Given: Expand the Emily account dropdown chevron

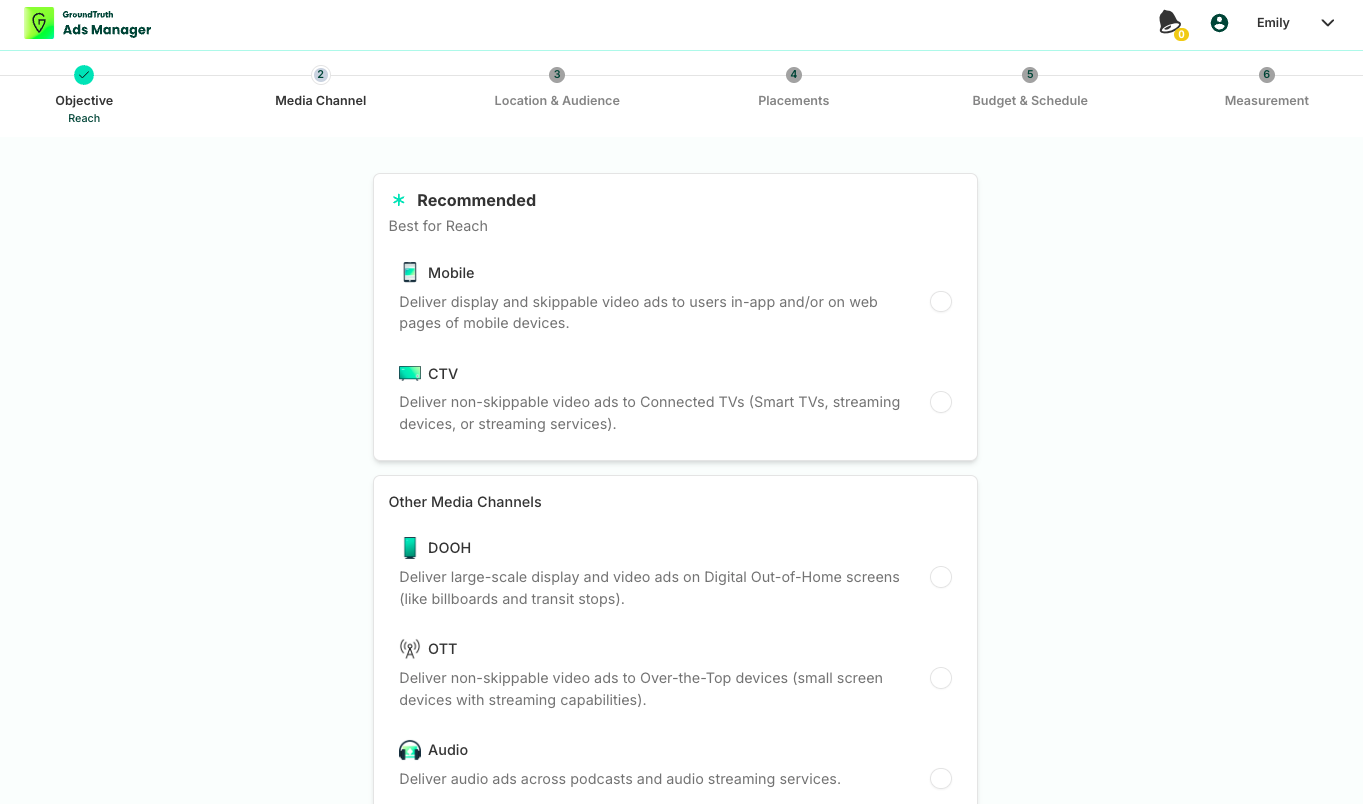Looking at the screenshot, I should point(1328,23).
